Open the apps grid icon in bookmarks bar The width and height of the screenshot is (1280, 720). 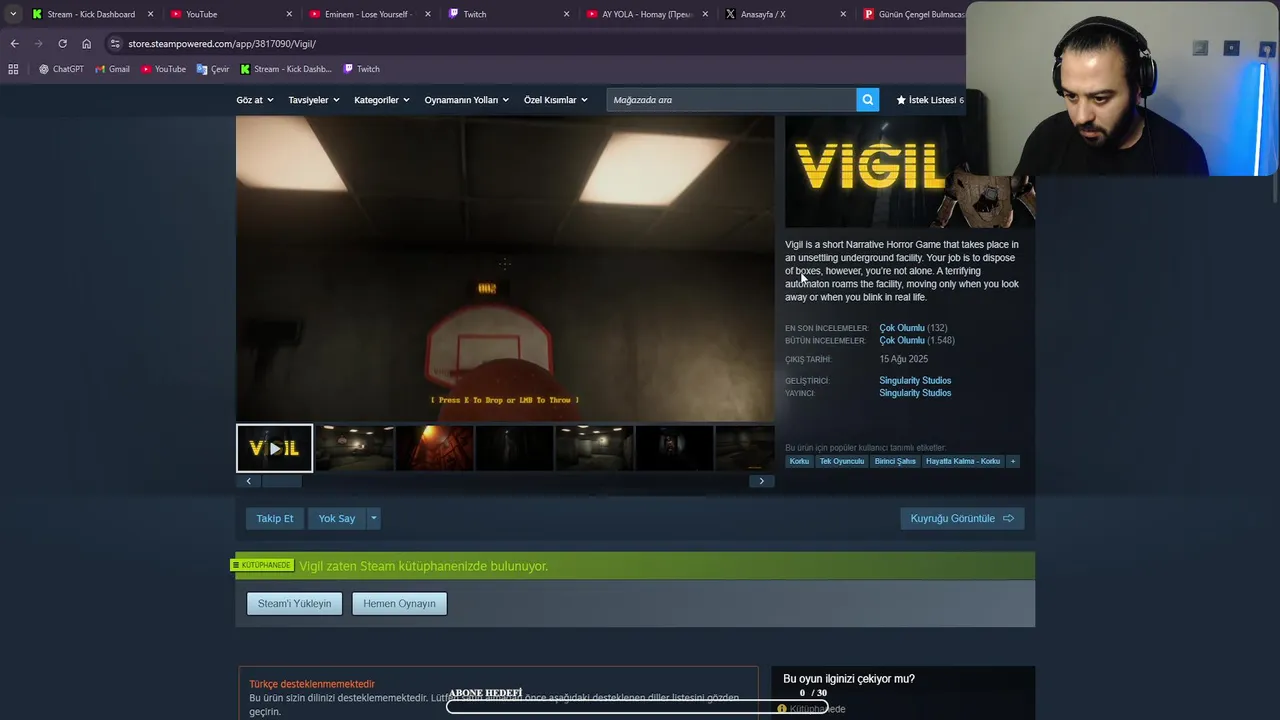tap(13, 69)
